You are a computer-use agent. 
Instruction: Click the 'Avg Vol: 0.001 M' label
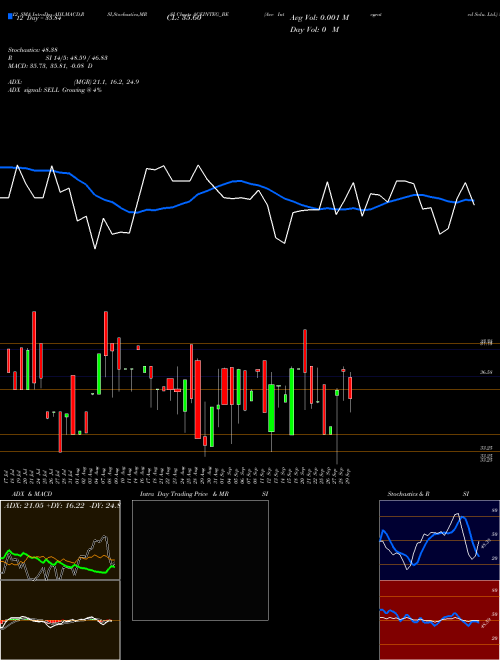[319, 18]
